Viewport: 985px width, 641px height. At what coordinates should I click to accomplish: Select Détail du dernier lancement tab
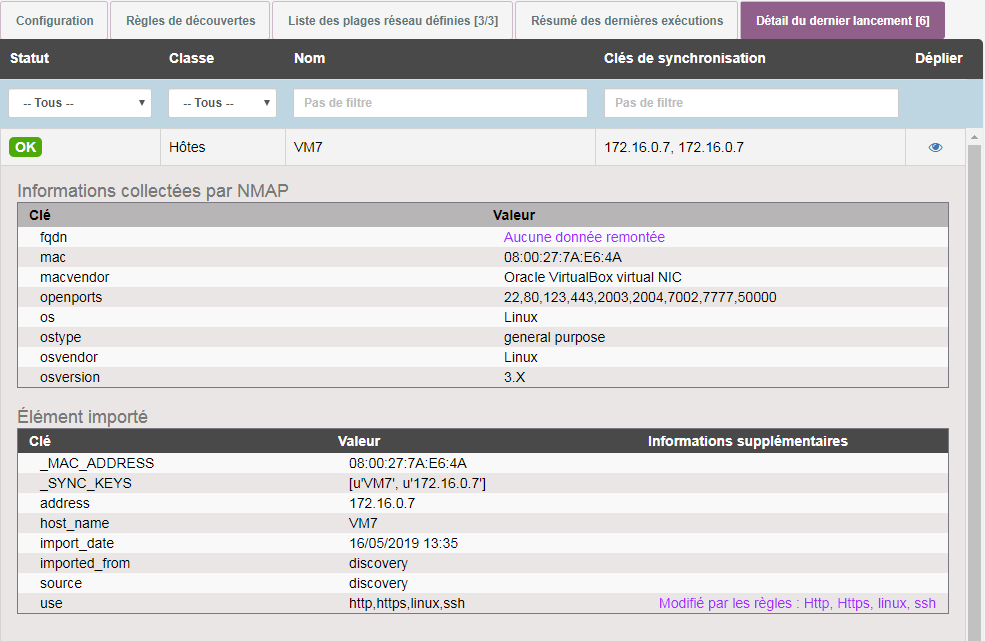(842, 20)
